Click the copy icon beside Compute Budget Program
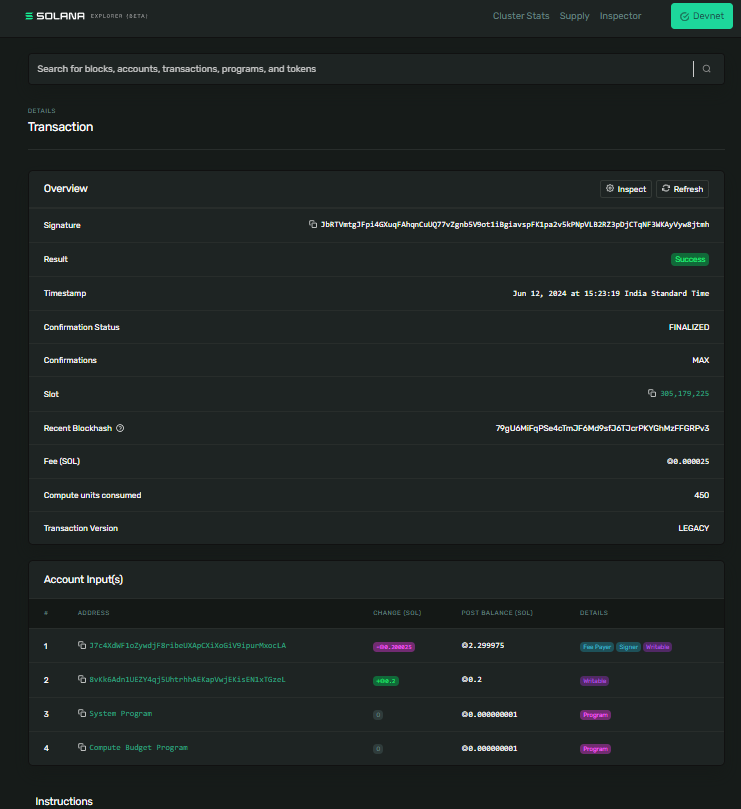The image size is (741, 809). click(x=82, y=747)
